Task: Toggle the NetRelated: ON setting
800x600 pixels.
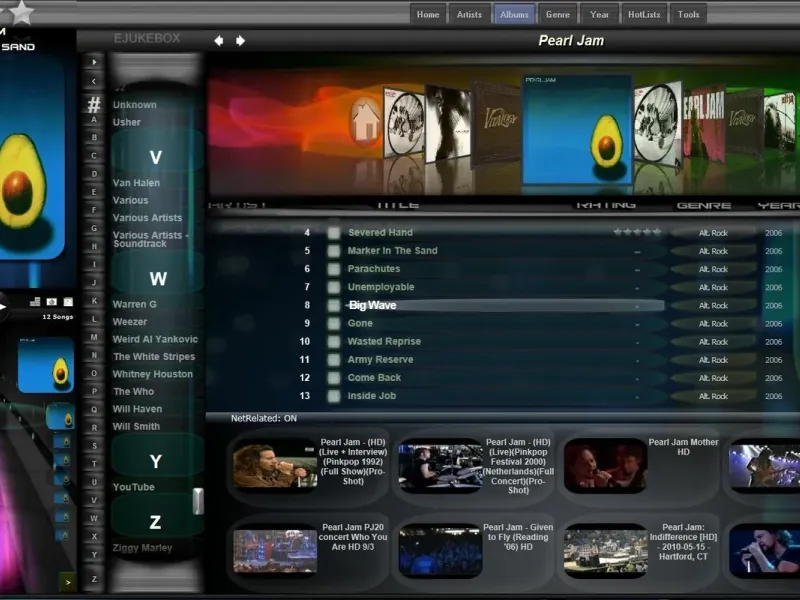Action: [264, 418]
